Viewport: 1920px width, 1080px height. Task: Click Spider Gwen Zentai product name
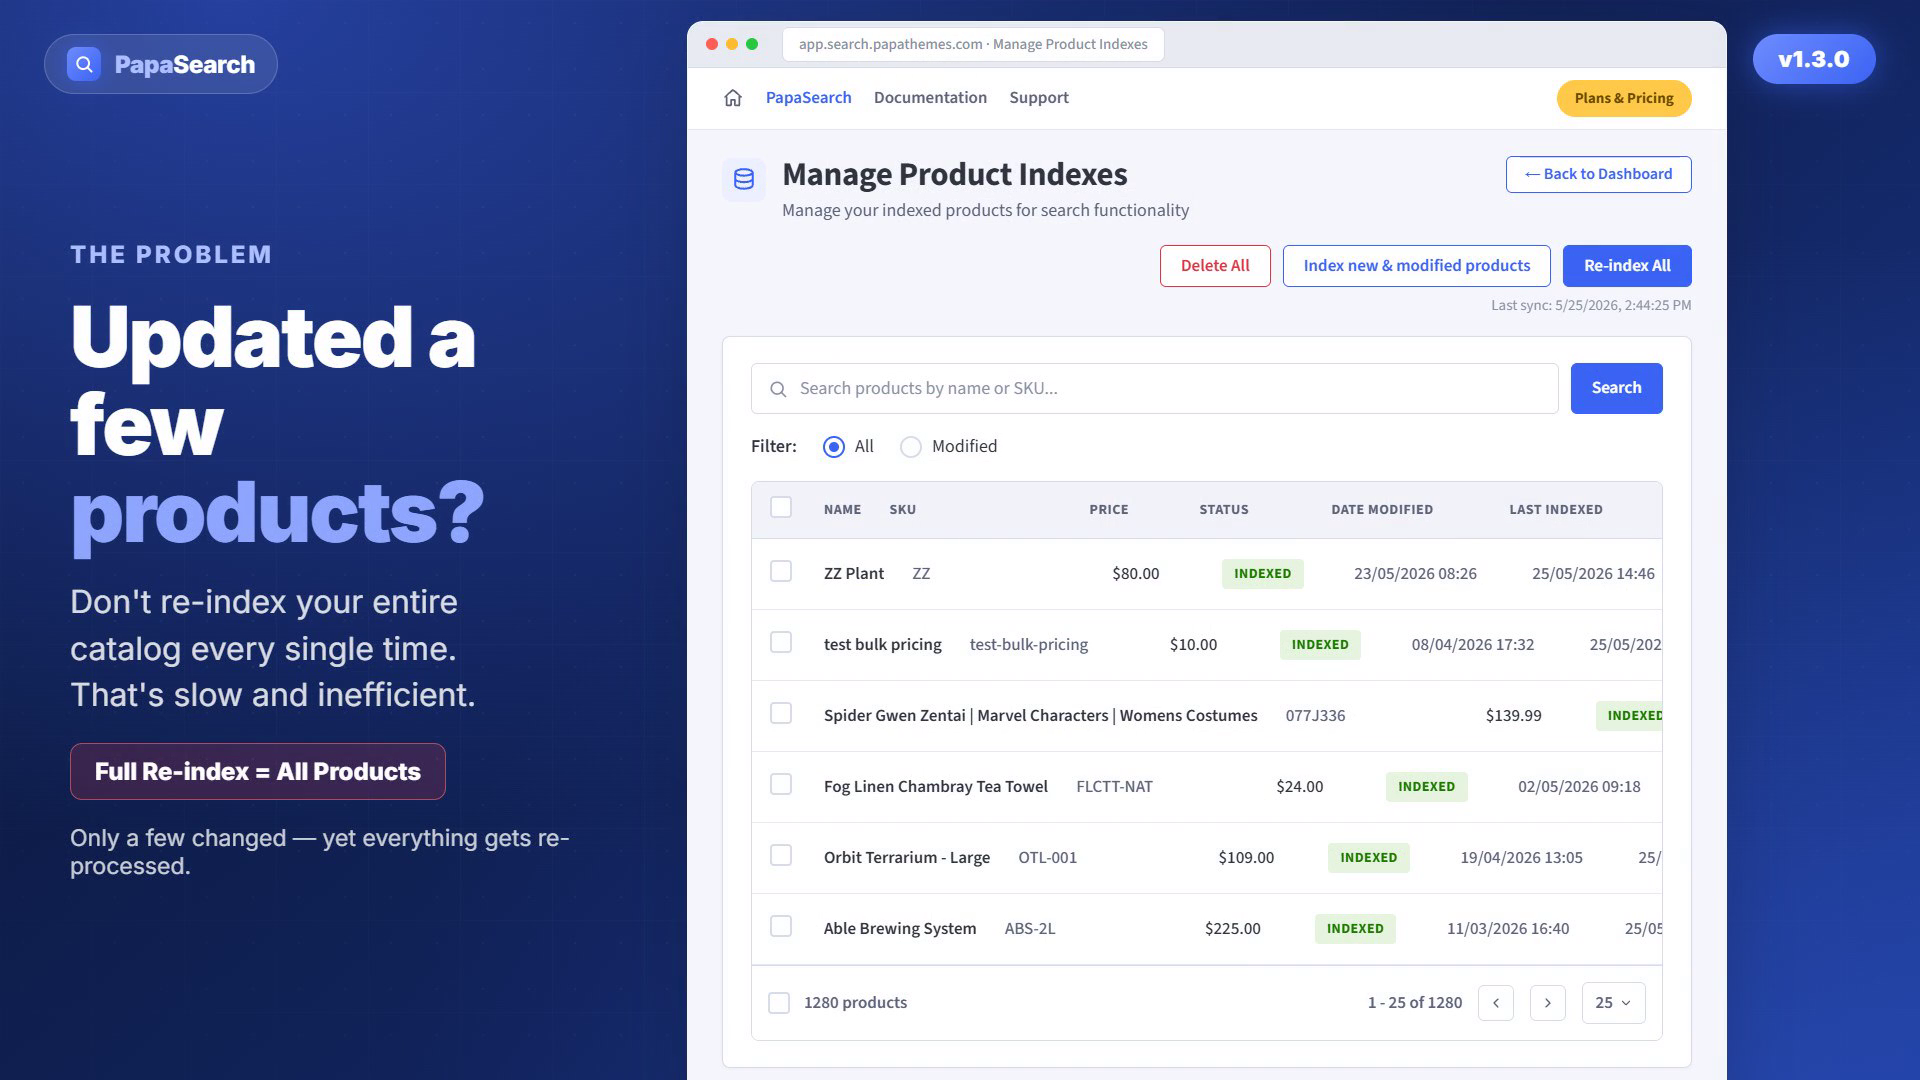tap(1040, 716)
